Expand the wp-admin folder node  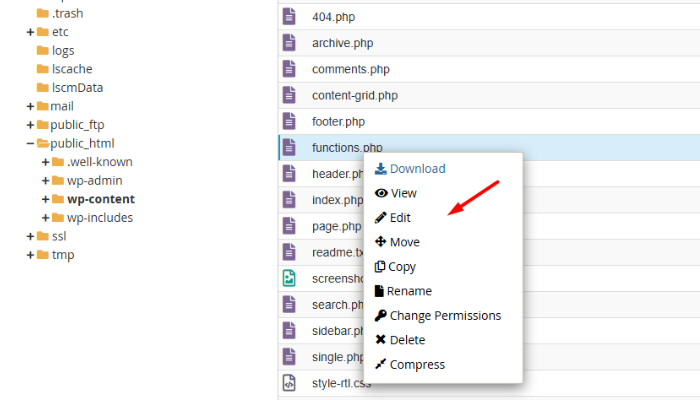(46, 180)
